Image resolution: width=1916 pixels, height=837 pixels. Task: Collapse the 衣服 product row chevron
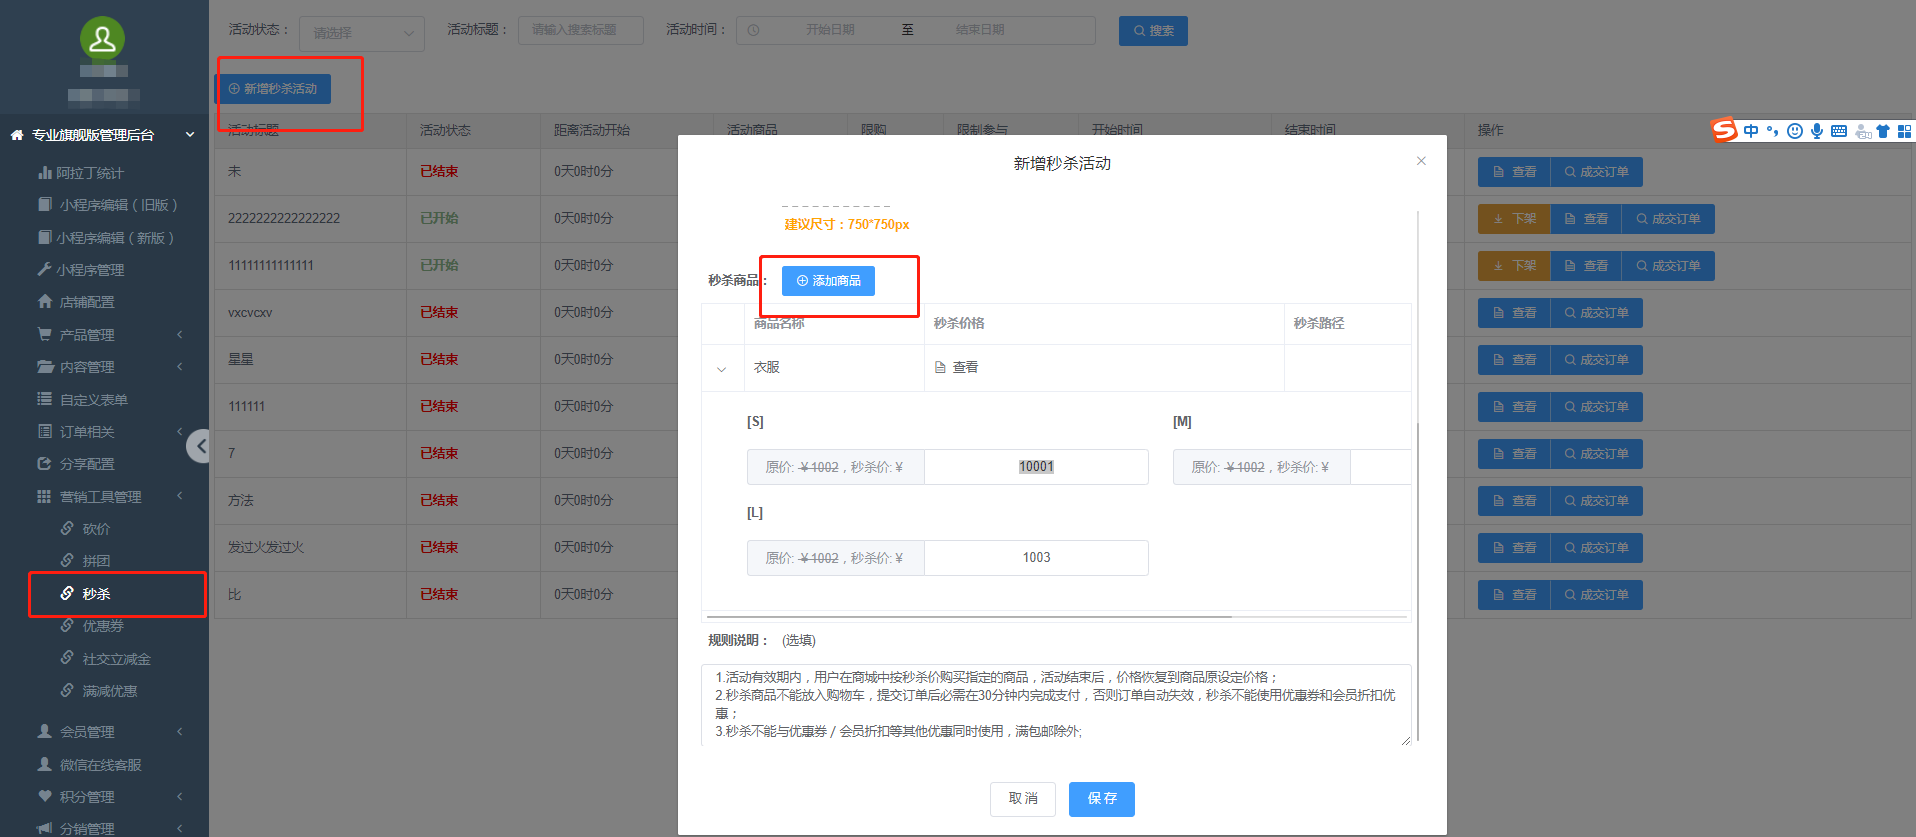722,369
